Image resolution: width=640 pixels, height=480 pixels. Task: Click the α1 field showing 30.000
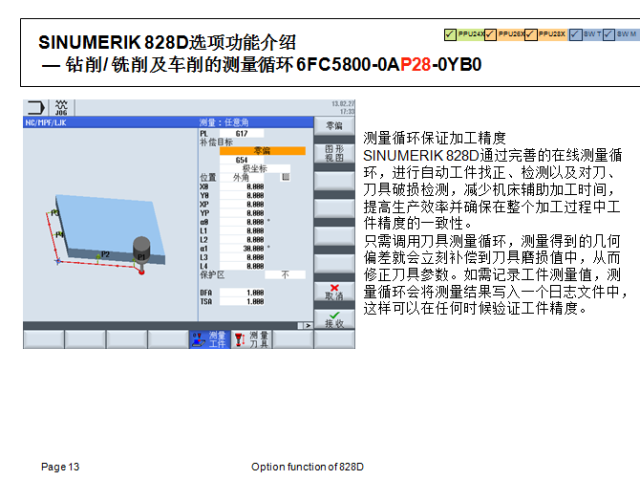[242, 248]
